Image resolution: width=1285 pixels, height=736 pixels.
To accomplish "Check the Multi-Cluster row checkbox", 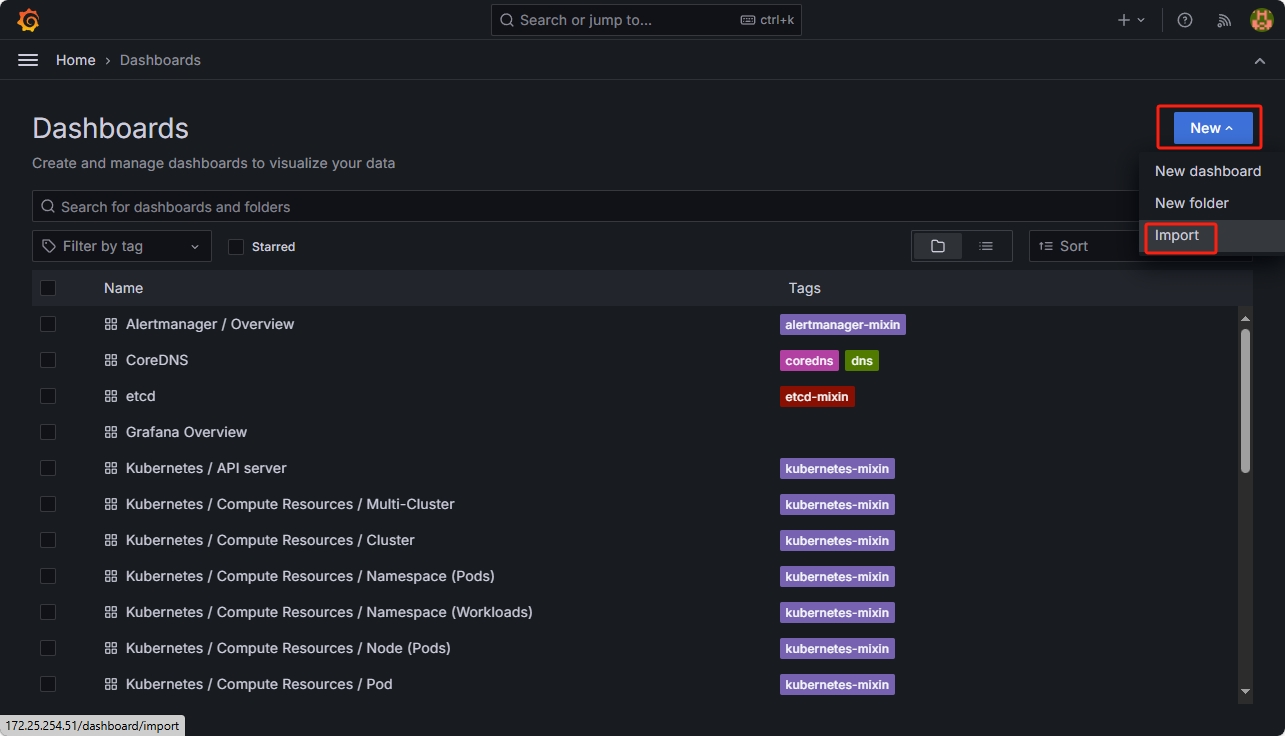I will (48, 504).
